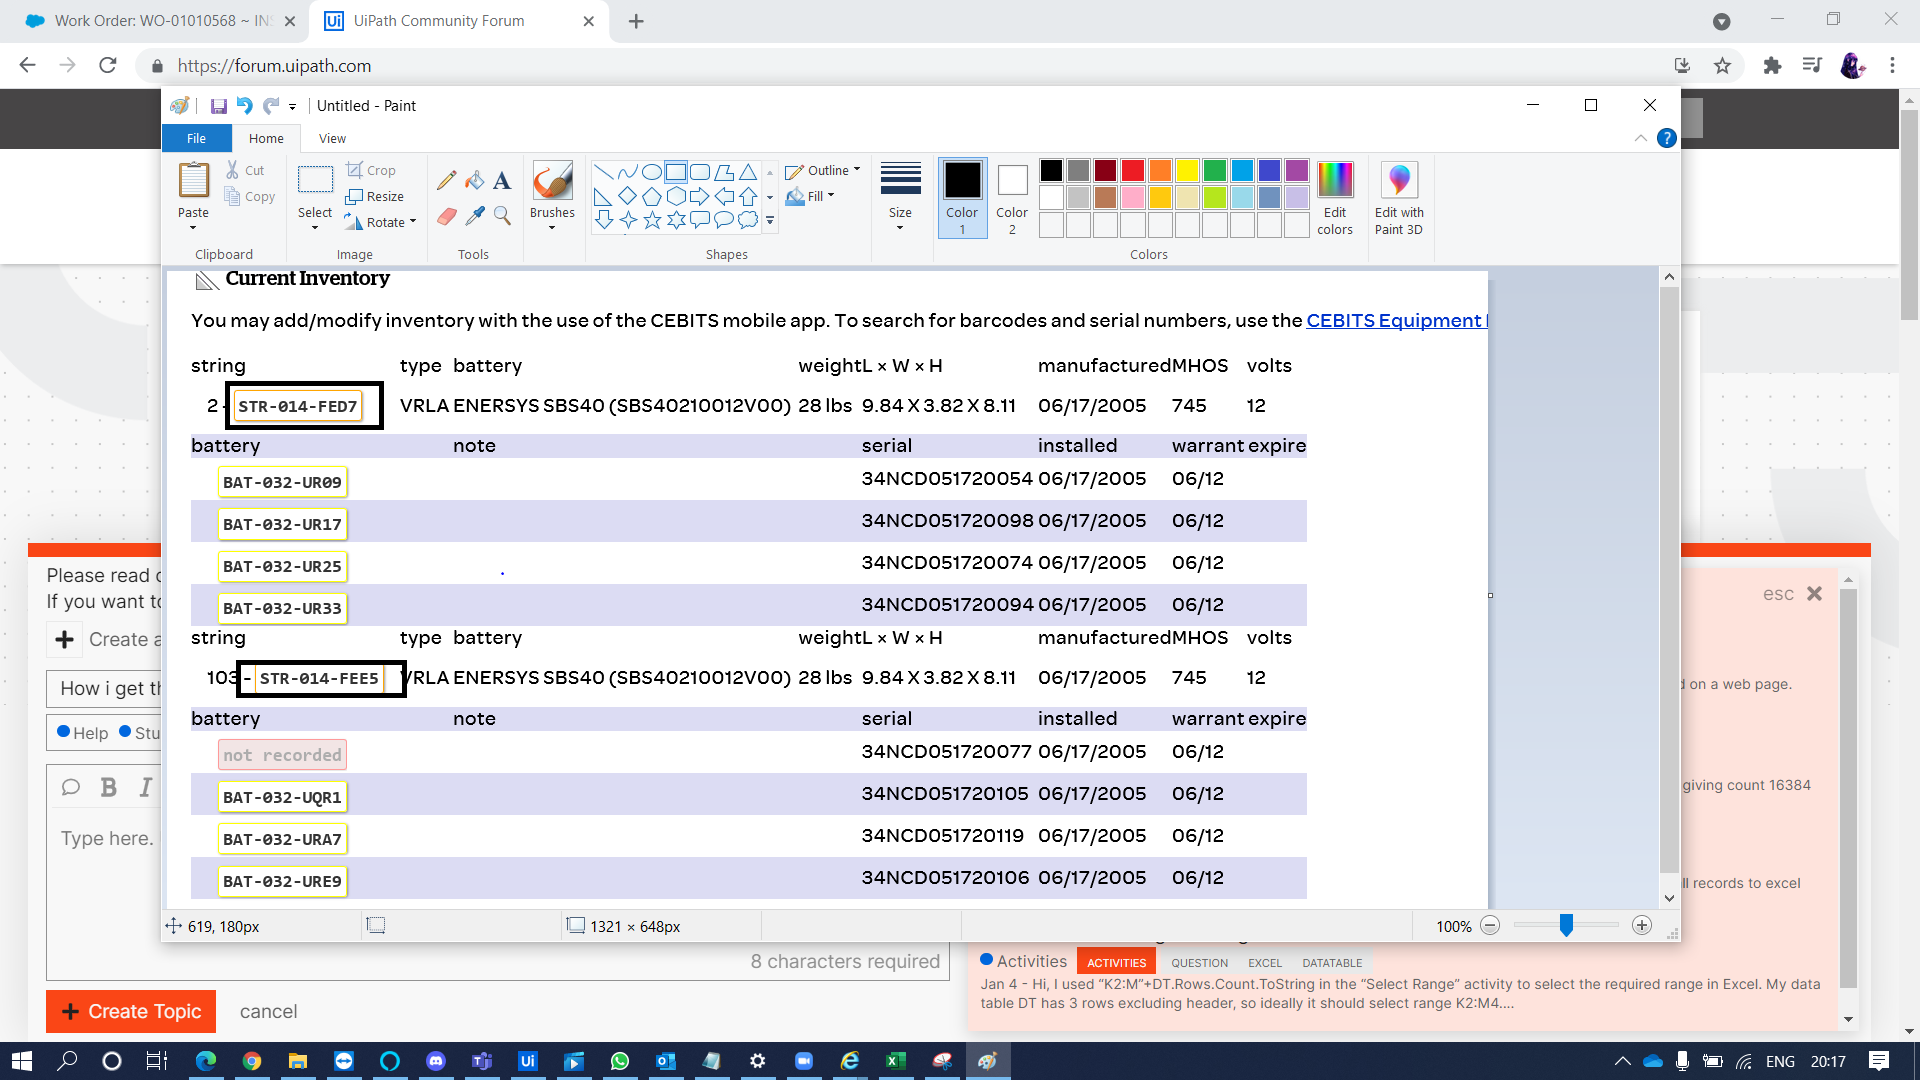
Task: Open the File menu tab
Action: (x=196, y=138)
